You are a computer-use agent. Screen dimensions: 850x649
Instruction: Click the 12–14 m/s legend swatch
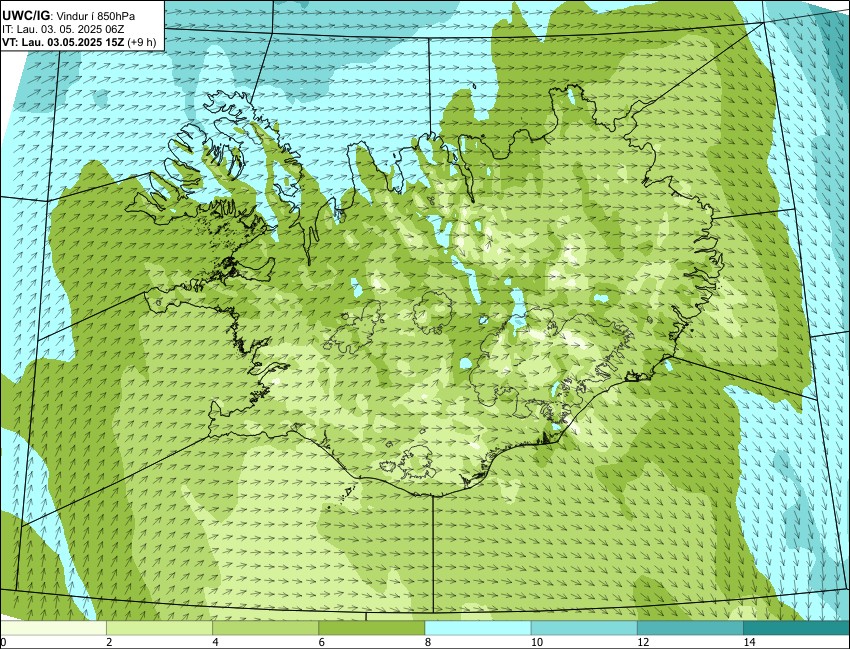coord(691,628)
